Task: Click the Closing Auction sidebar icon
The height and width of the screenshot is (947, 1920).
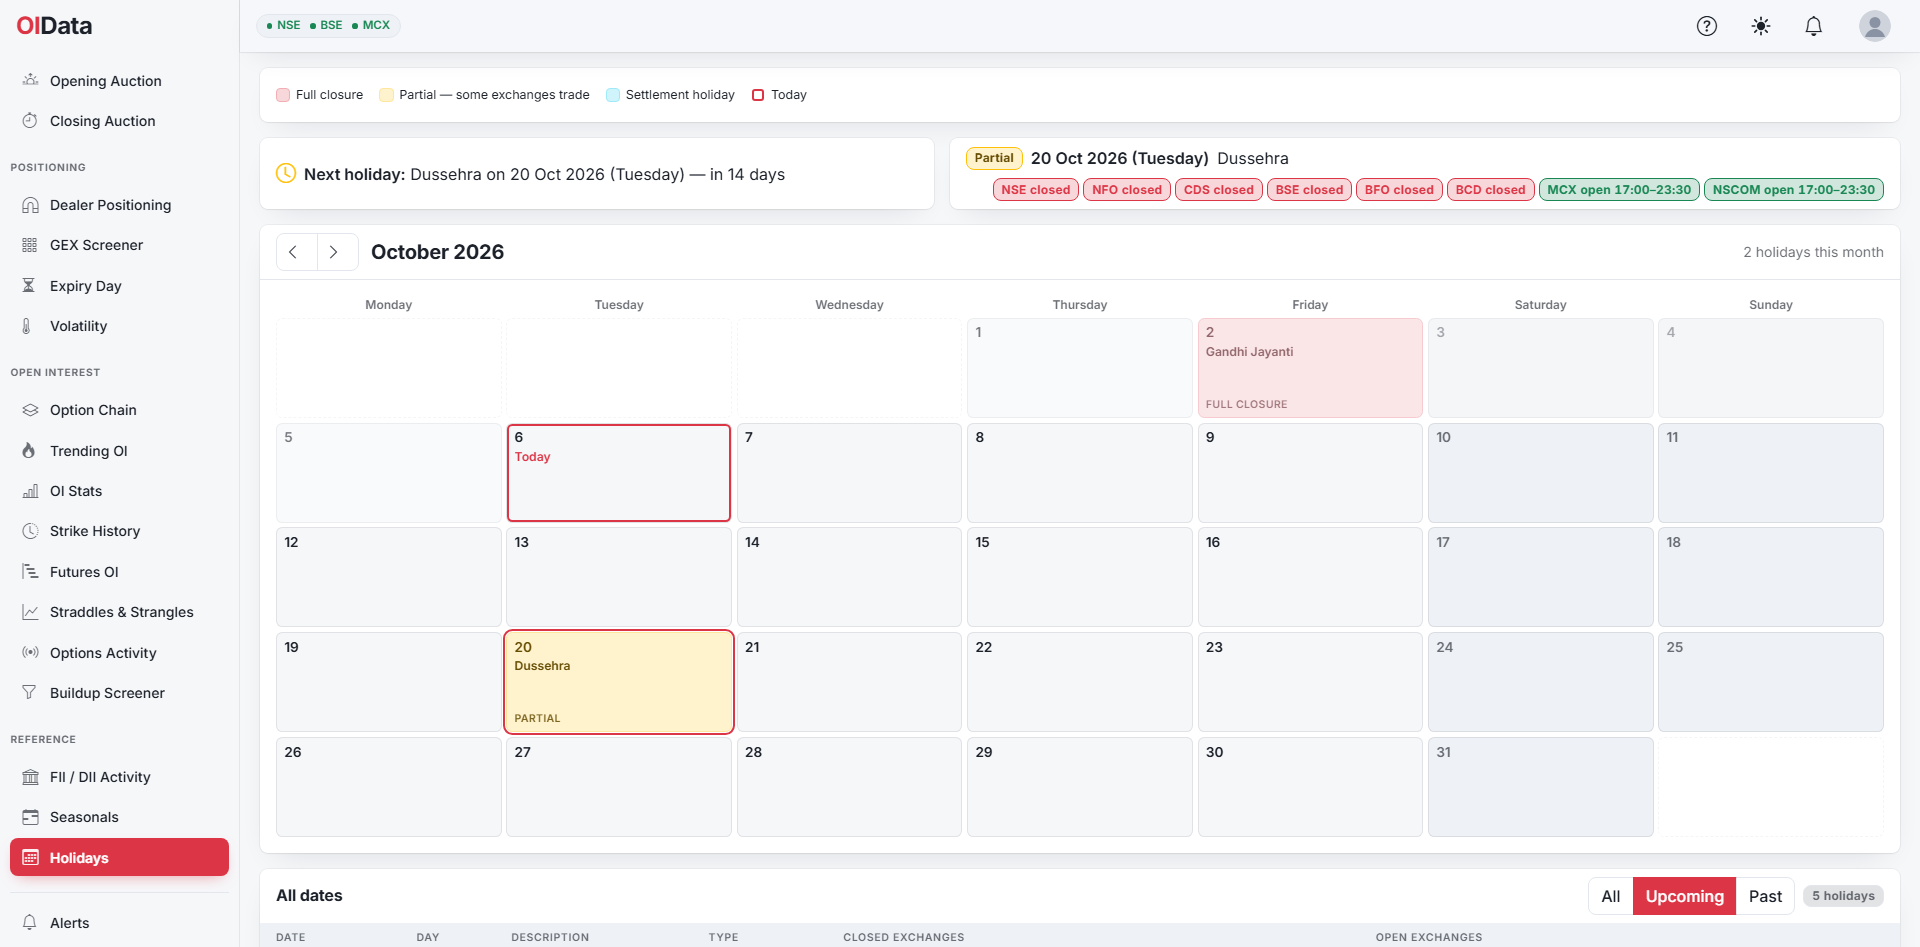Action: [x=30, y=120]
